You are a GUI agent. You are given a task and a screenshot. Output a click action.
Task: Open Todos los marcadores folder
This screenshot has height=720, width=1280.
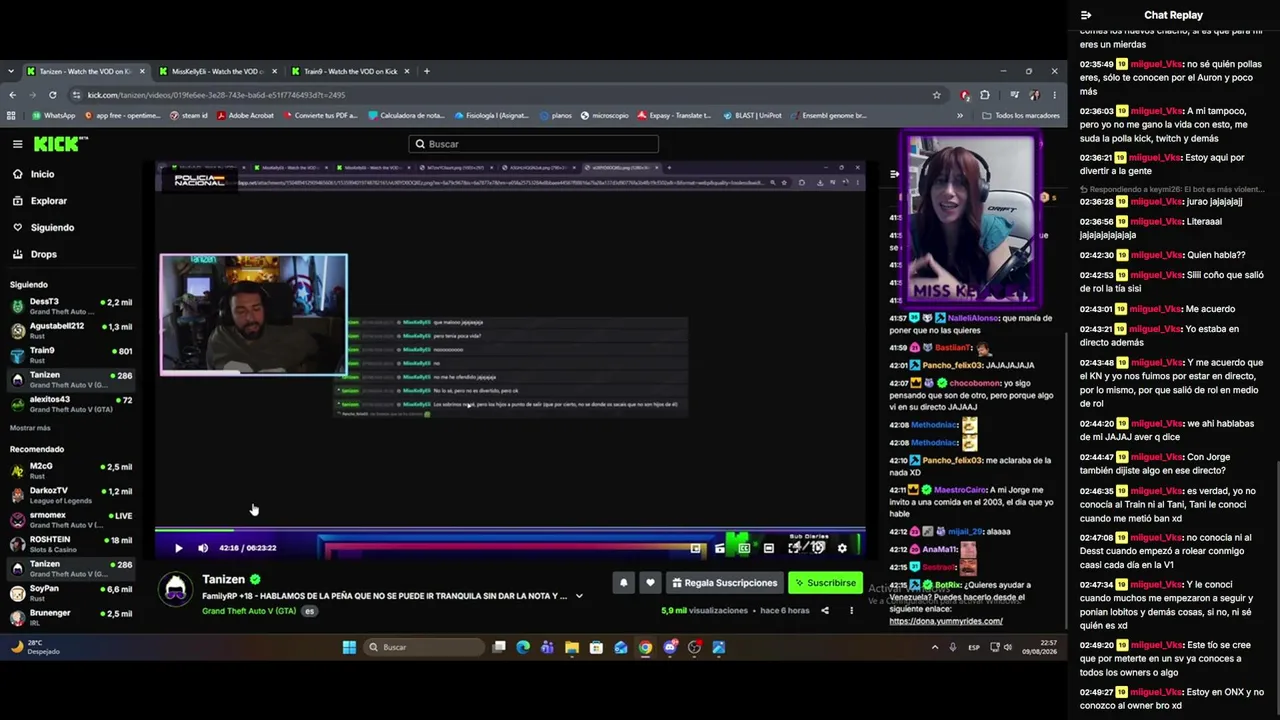tap(1020, 115)
